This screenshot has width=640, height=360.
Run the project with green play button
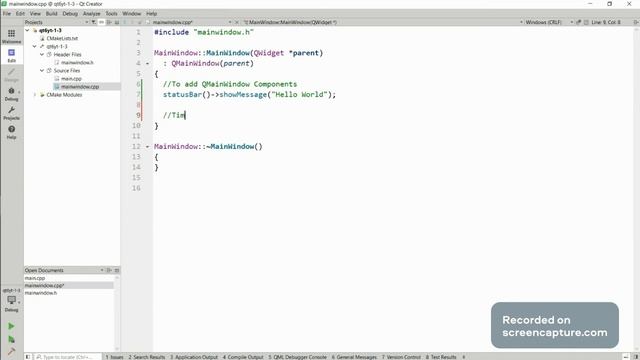(x=11, y=326)
